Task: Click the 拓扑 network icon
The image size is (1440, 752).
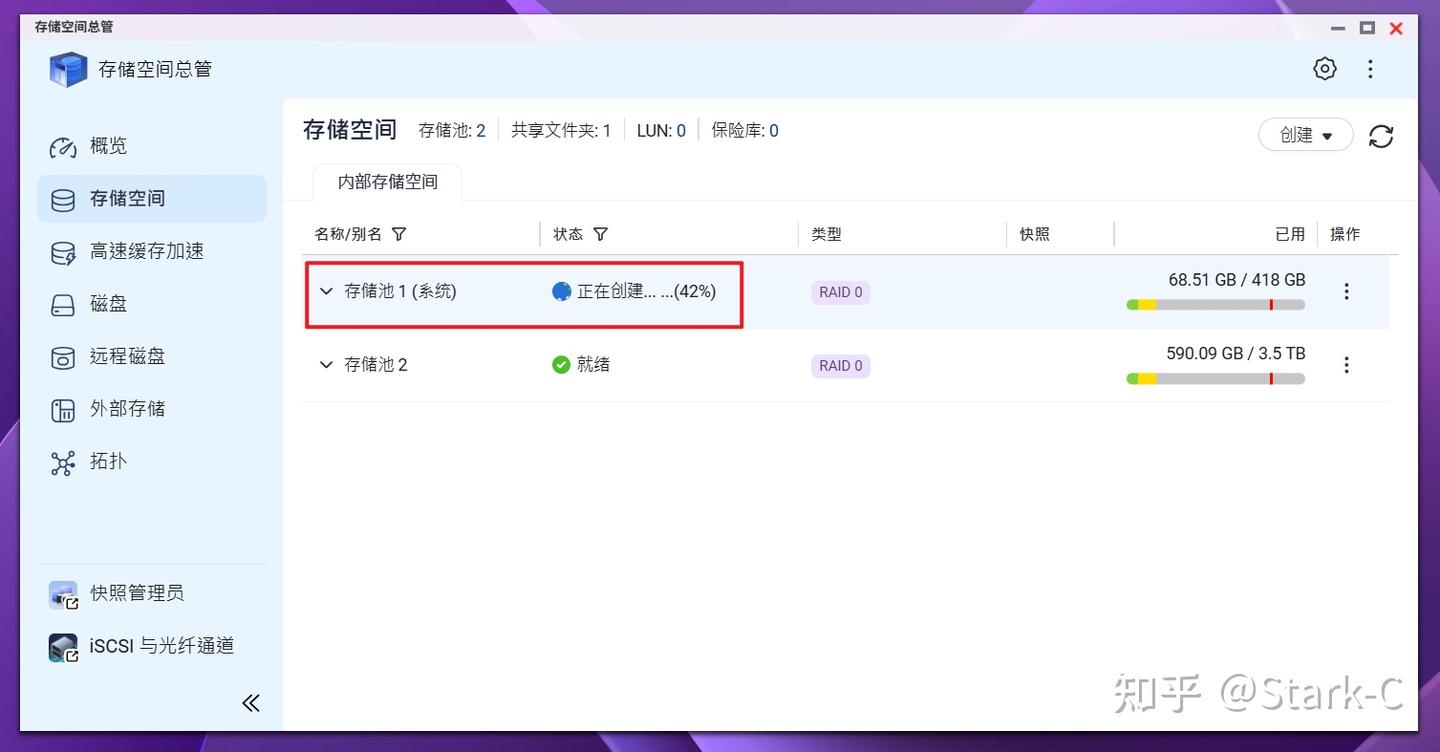Action: 63,463
